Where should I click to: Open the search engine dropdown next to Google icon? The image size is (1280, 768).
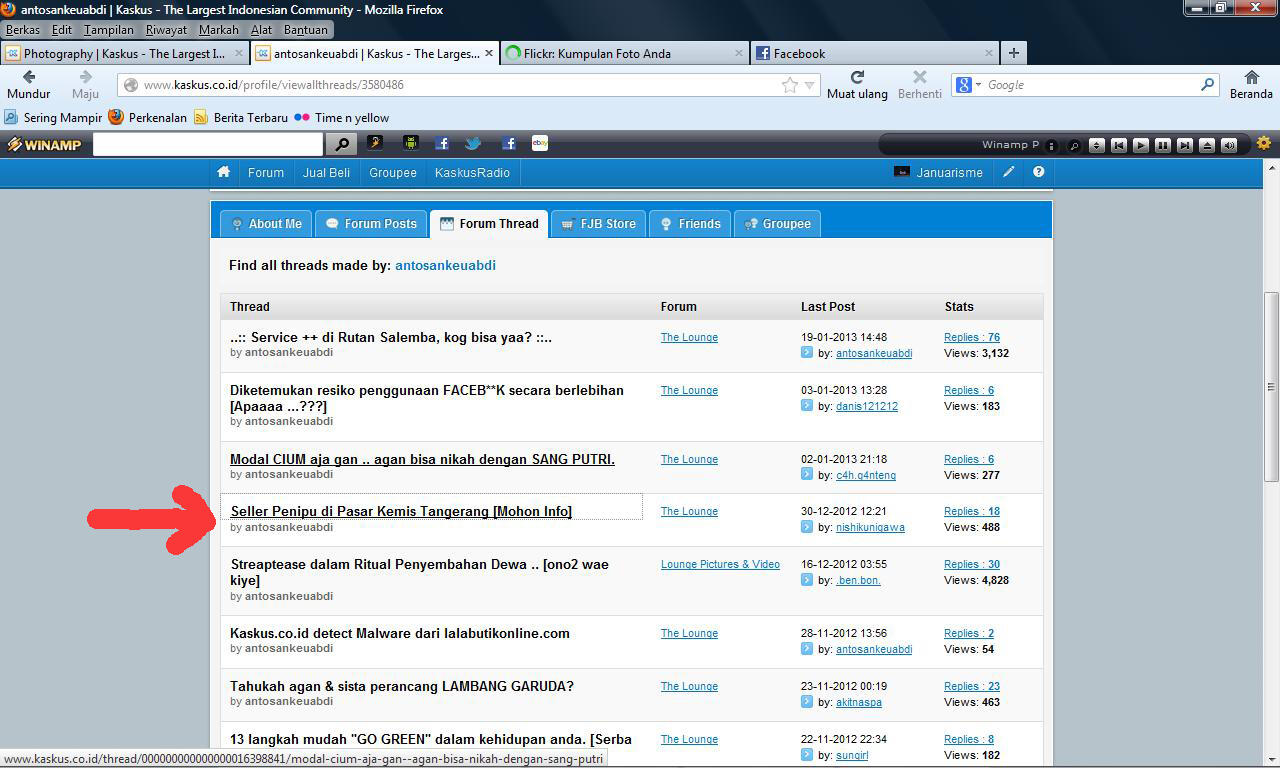pos(978,85)
